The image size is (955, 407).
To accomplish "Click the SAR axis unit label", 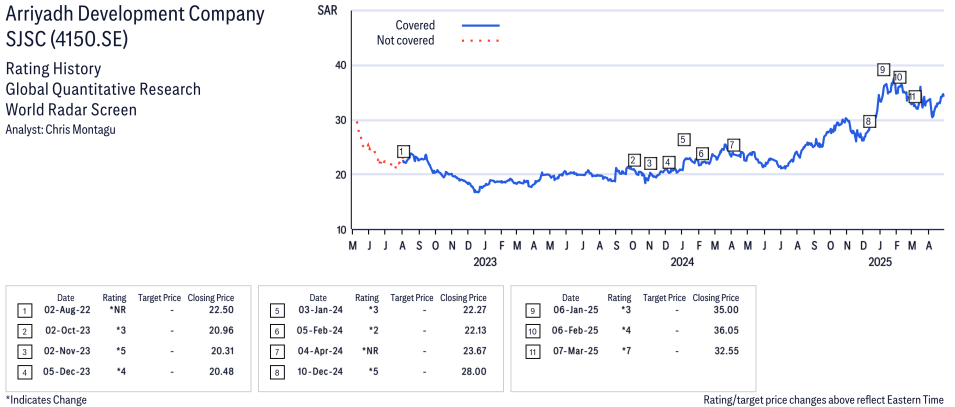I will [x=328, y=10].
